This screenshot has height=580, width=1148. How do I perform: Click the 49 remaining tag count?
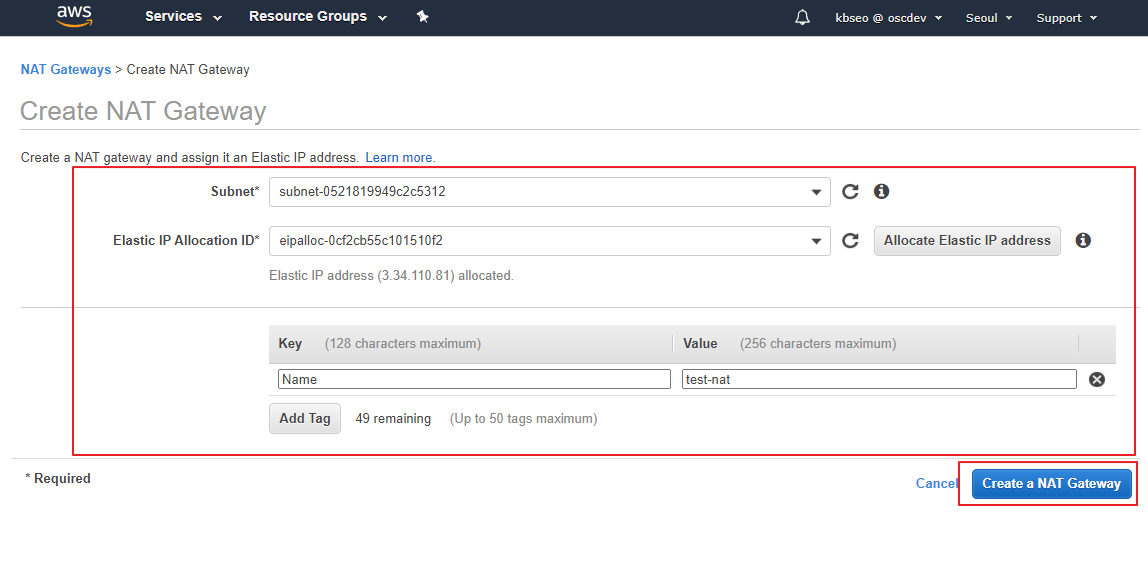click(393, 419)
